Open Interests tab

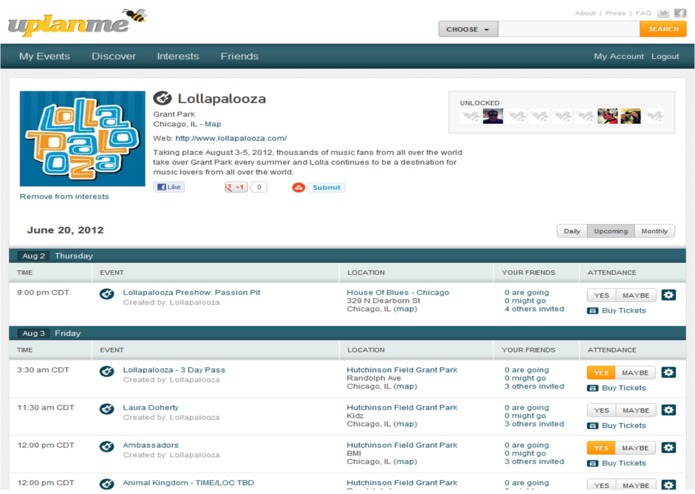[x=178, y=56]
